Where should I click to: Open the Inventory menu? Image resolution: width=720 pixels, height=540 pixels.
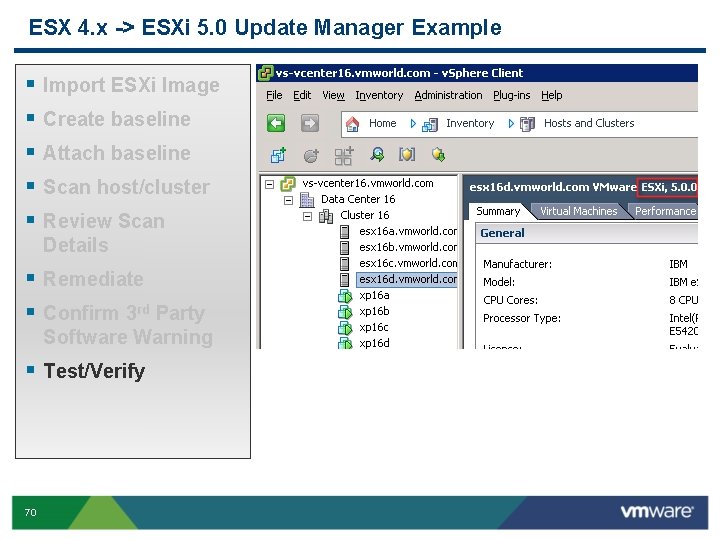[x=379, y=95]
